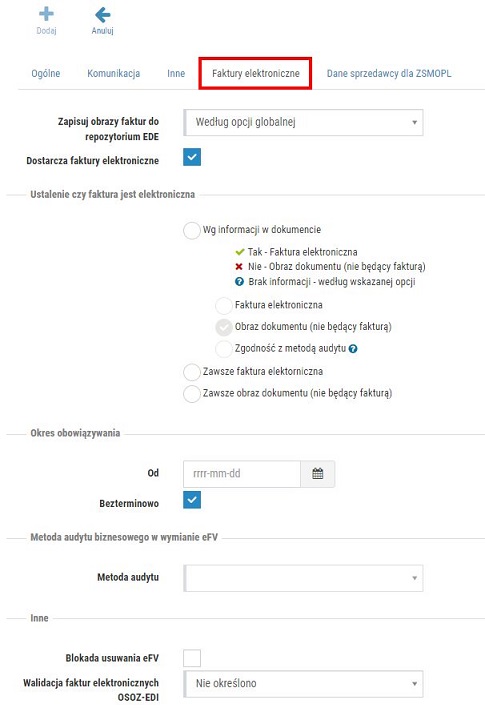Screen dimensions: 485x708
Task: Open the Według opcji globalnej dropdown
Action: pos(303,122)
